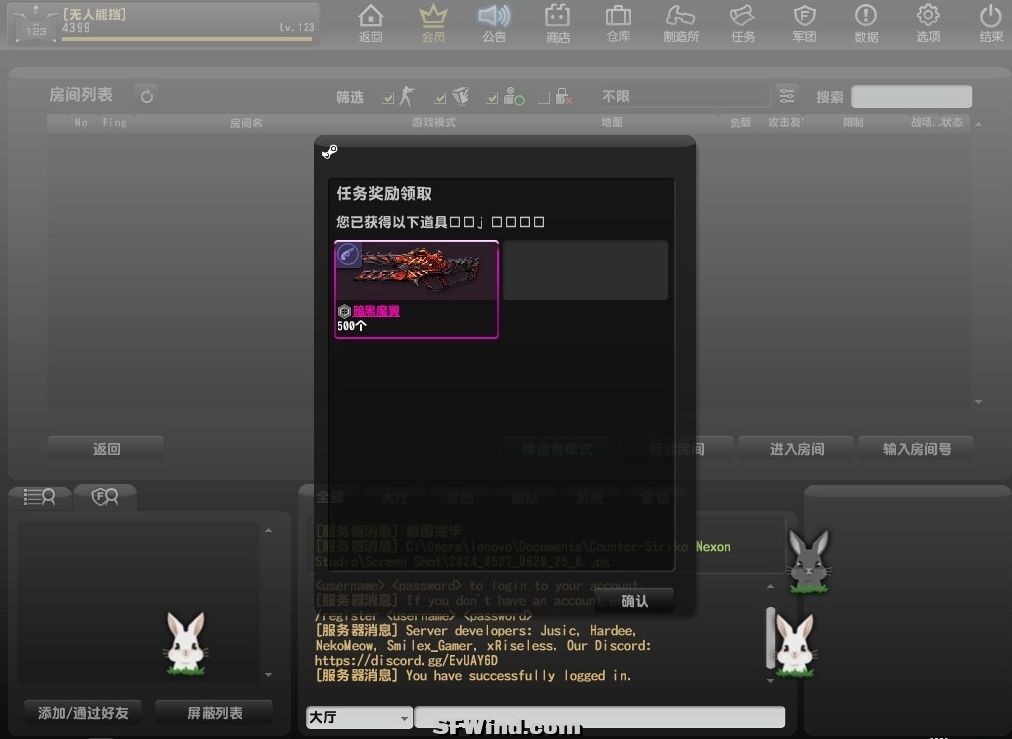
Task: Open the 仓库 inventory briefcase icon
Action: point(618,23)
